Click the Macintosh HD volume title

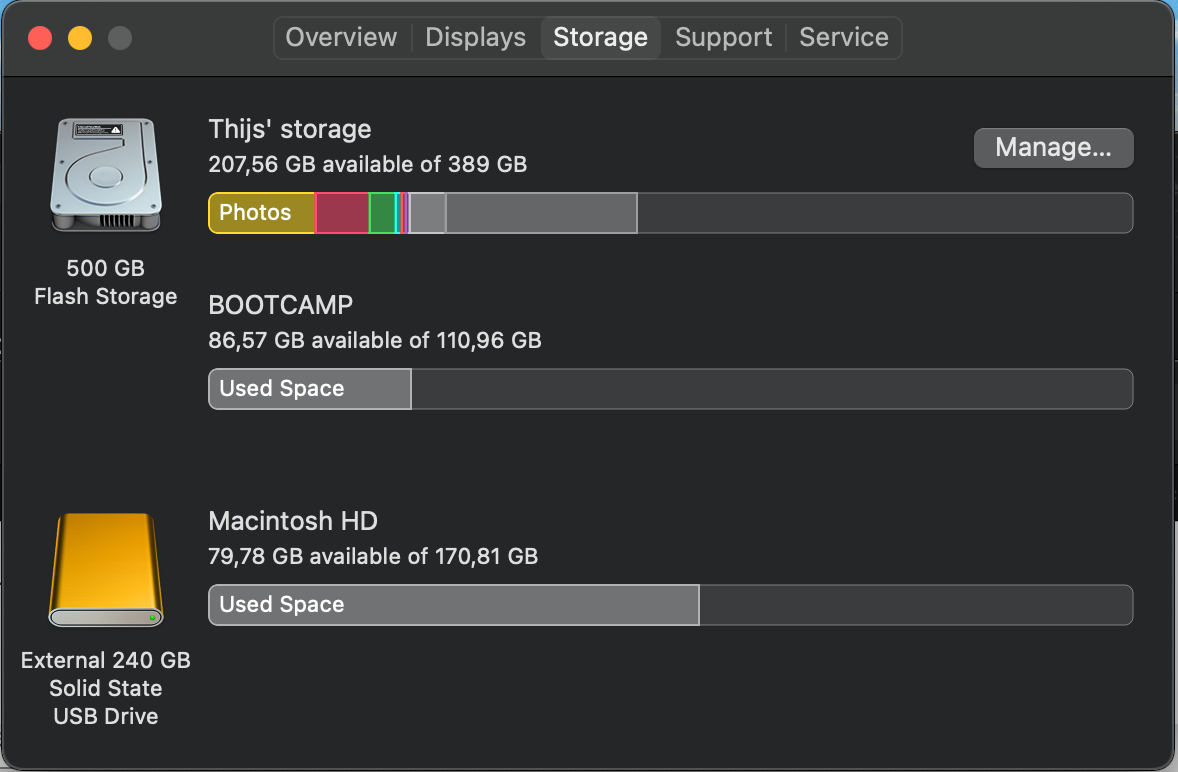pyautogui.click(x=292, y=521)
